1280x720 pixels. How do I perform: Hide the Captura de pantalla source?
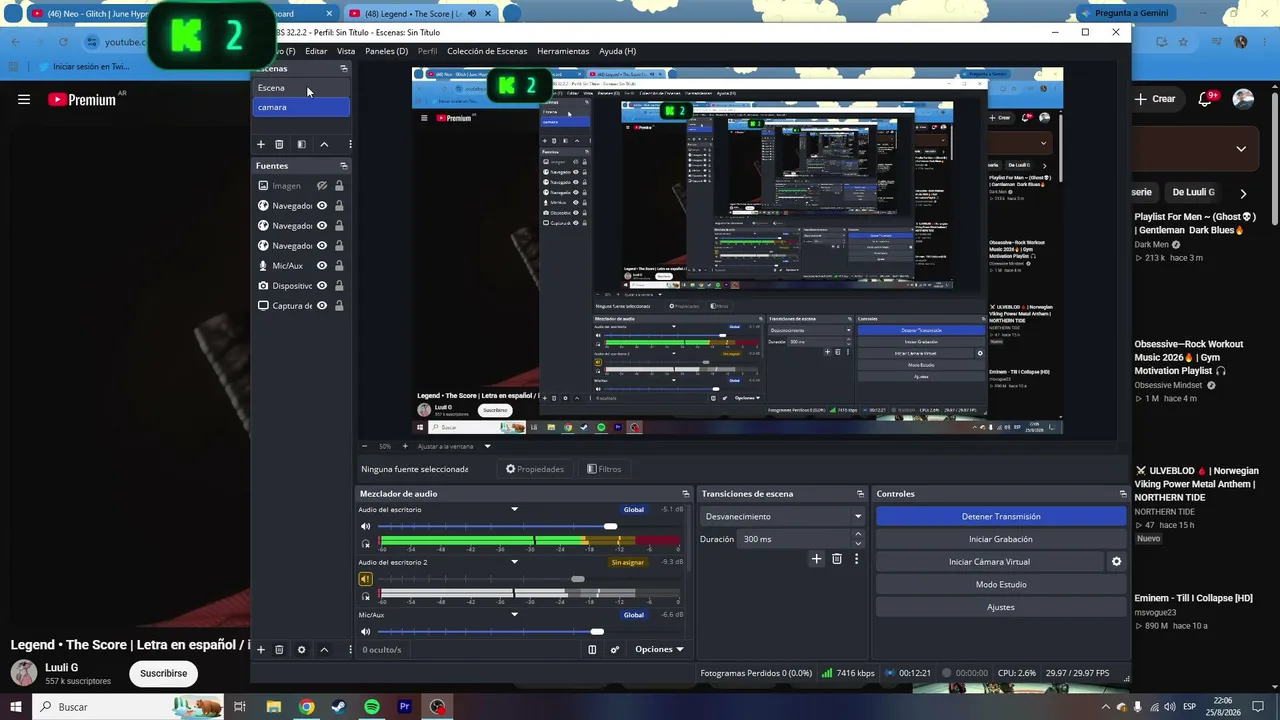pos(322,306)
